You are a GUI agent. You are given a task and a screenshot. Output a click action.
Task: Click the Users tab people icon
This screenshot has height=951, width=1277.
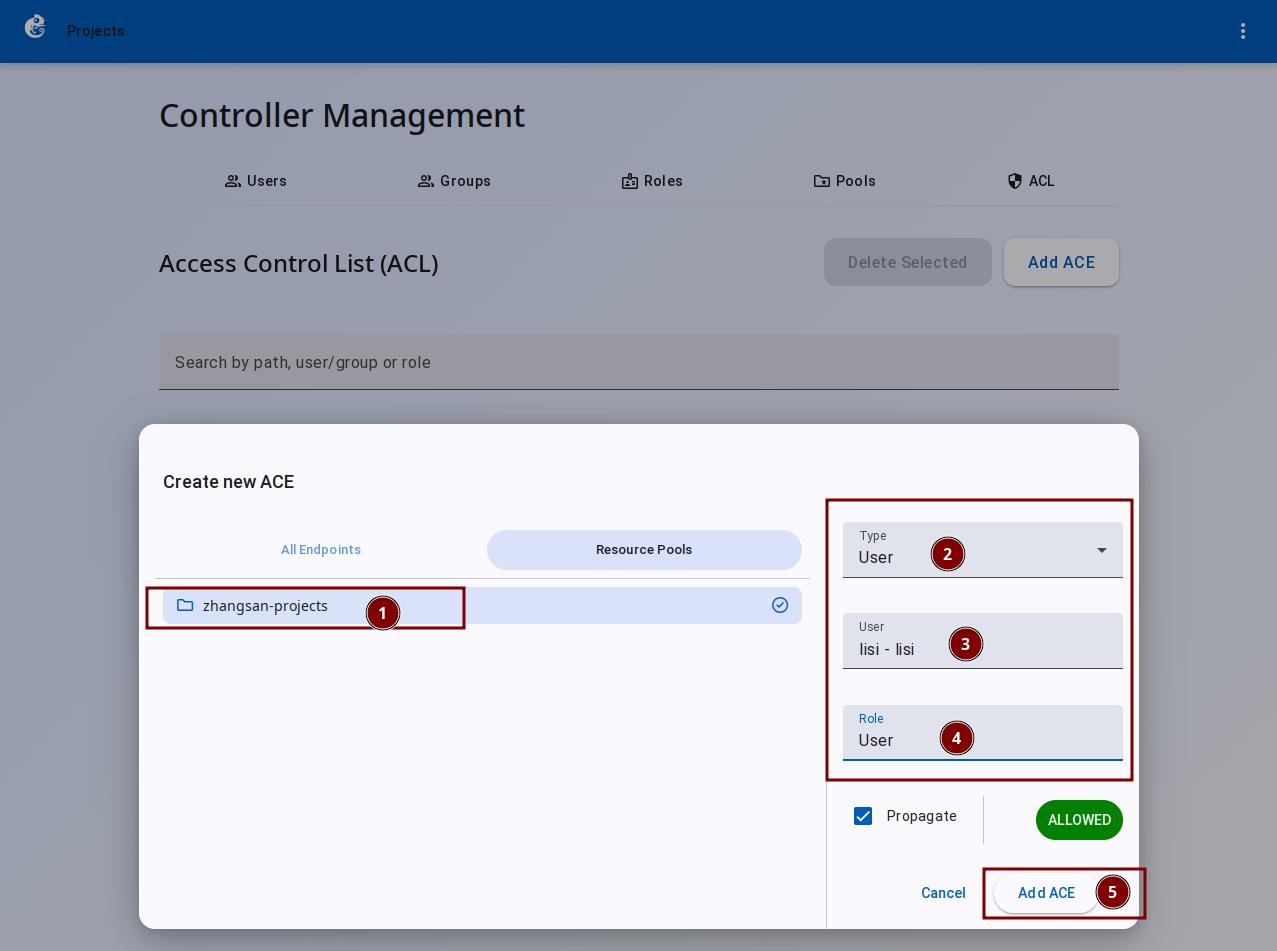pyautogui.click(x=233, y=181)
